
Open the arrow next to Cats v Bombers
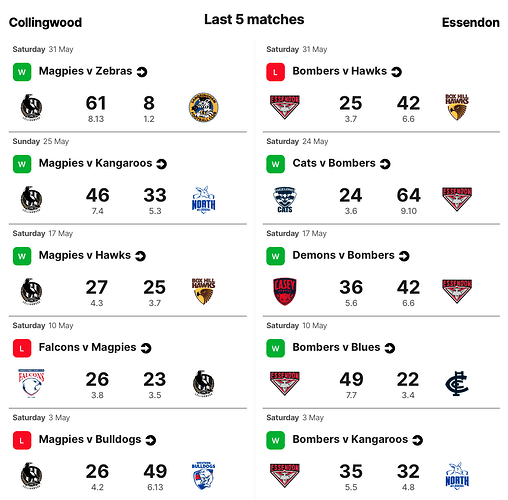[385, 164]
